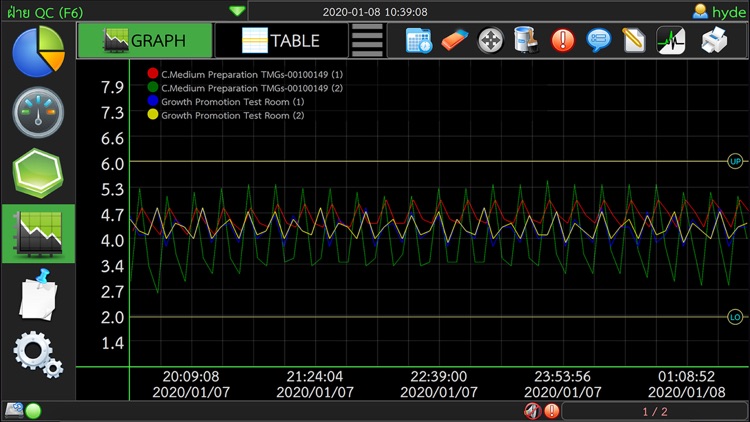Select the eraser tool icon
This screenshot has width=750, height=422.
[x=454, y=40]
